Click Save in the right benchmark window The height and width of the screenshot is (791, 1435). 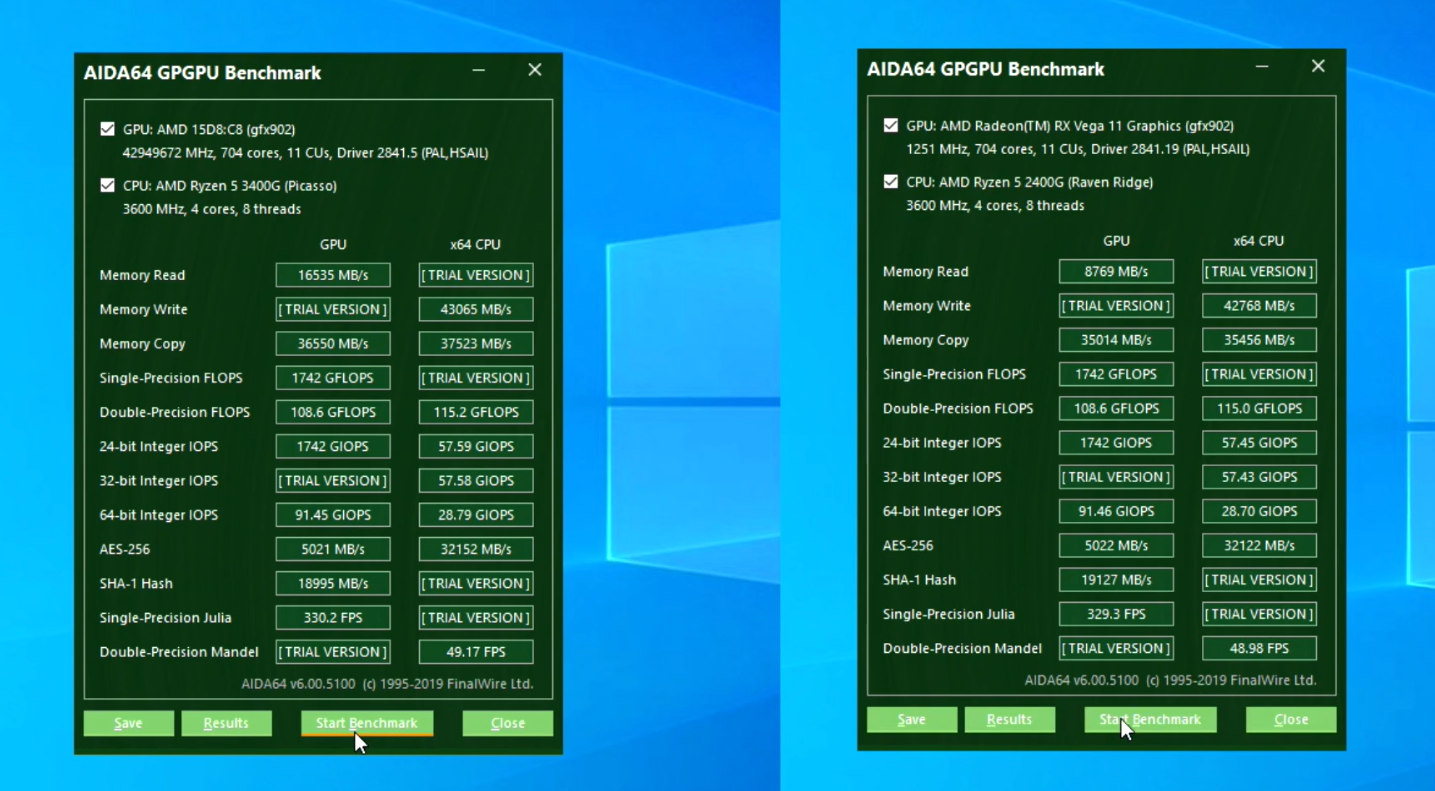tap(911, 719)
